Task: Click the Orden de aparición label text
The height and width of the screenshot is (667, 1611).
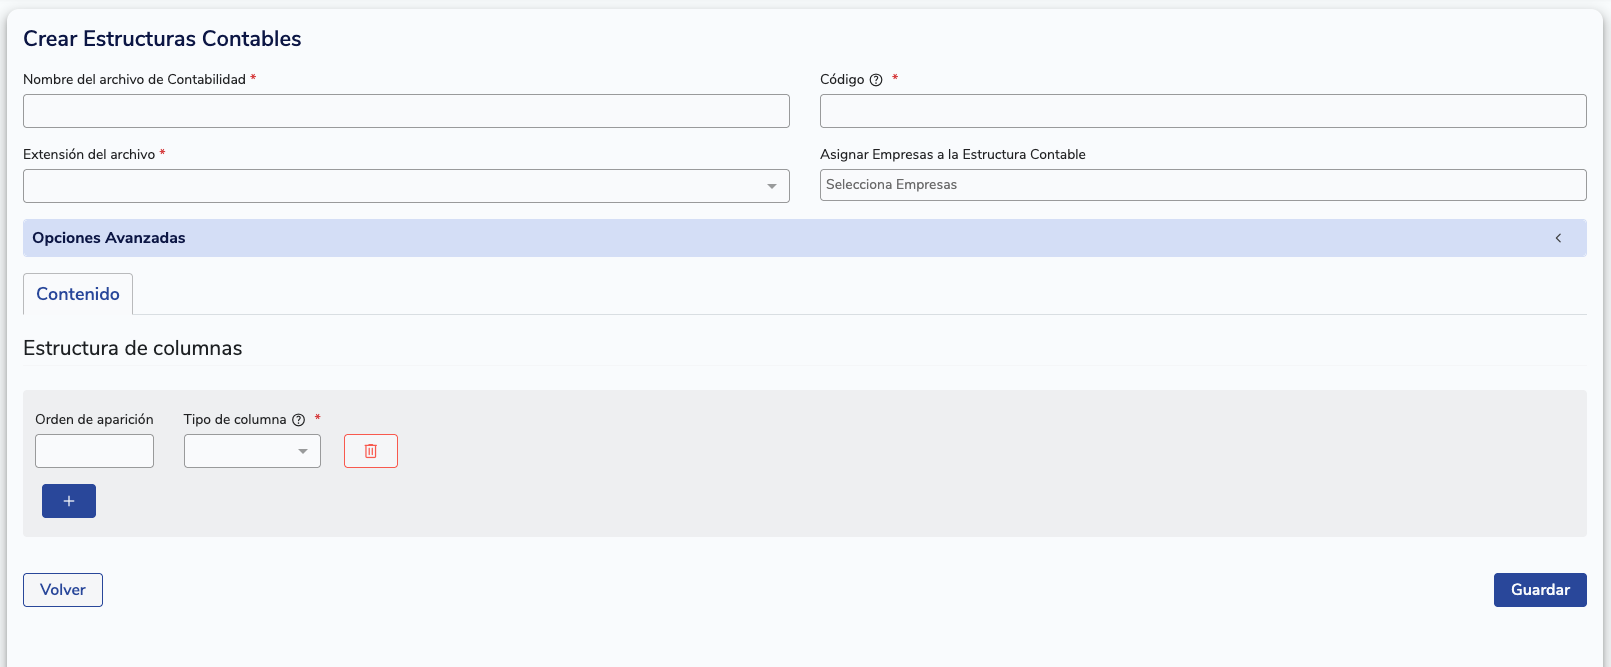Action: [94, 419]
